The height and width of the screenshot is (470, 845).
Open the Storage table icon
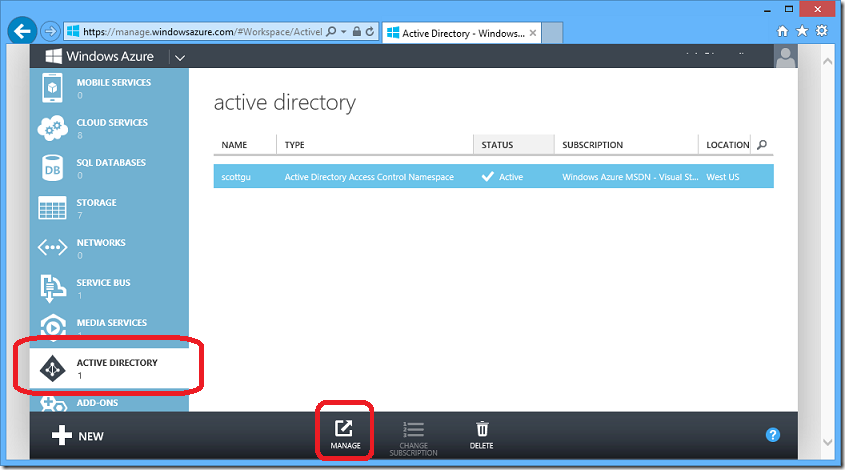click(52, 208)
